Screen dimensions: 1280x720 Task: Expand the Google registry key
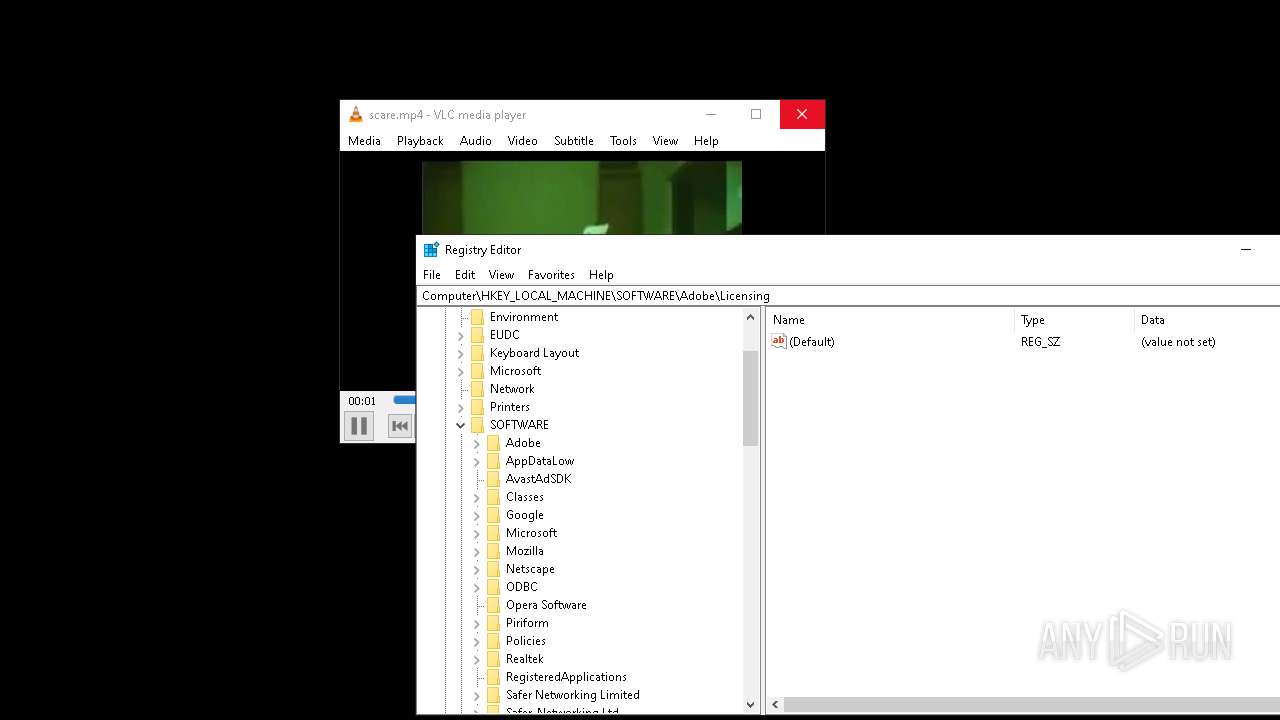click(477, 515)
